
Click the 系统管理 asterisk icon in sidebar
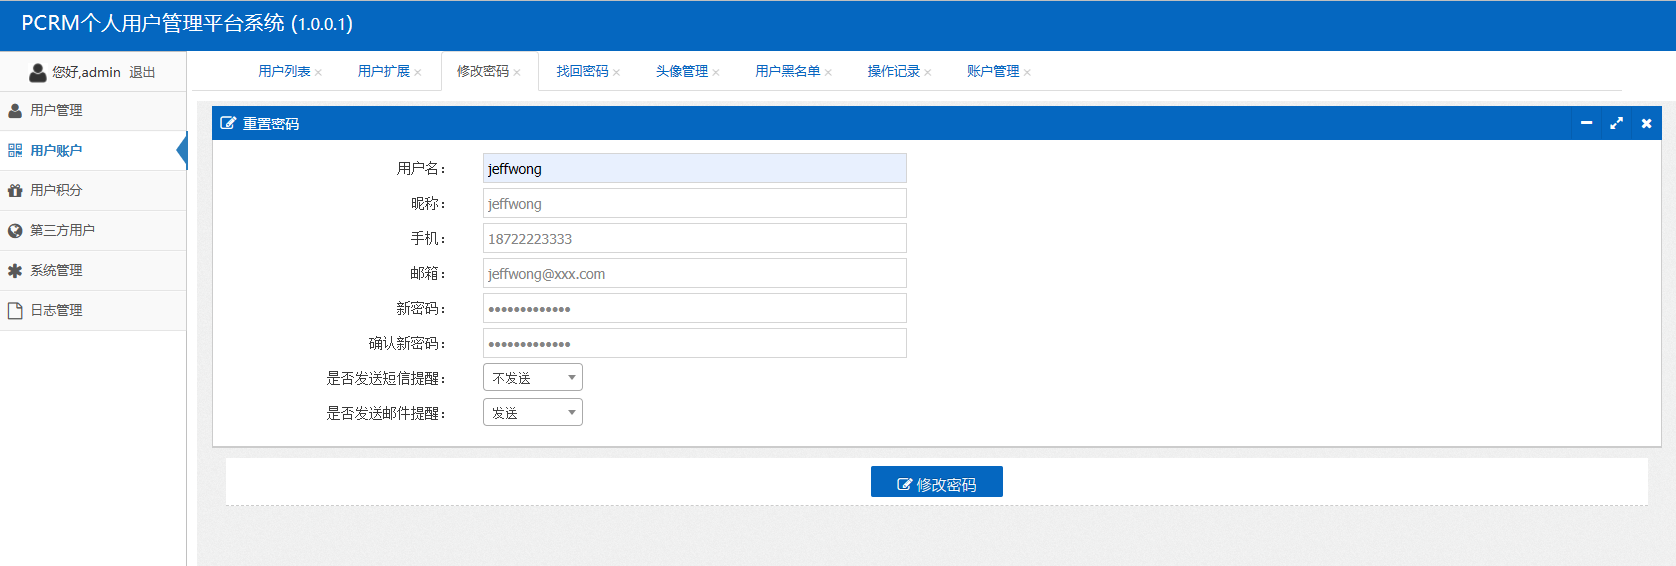point(15,270)
